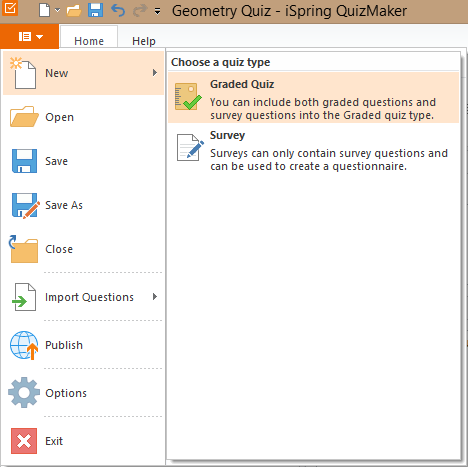The height and width of the screenshot is (467, 468).
Task: Click the save floppy icon in quick access toolbar
Action: [95, 10]
